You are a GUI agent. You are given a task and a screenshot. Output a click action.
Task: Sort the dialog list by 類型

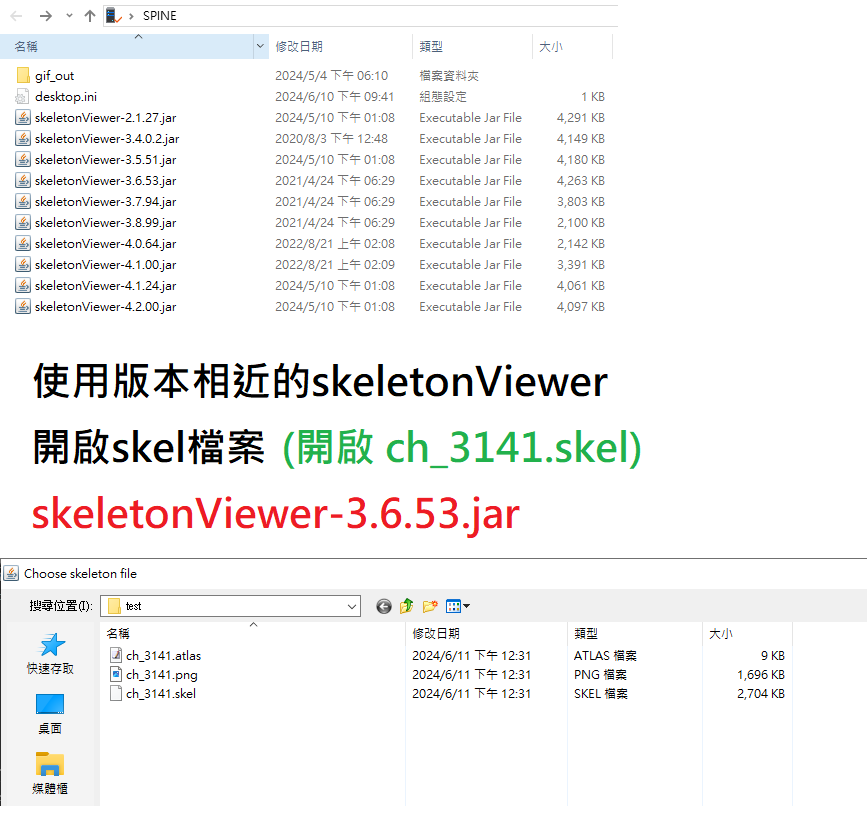coord(635,633)
